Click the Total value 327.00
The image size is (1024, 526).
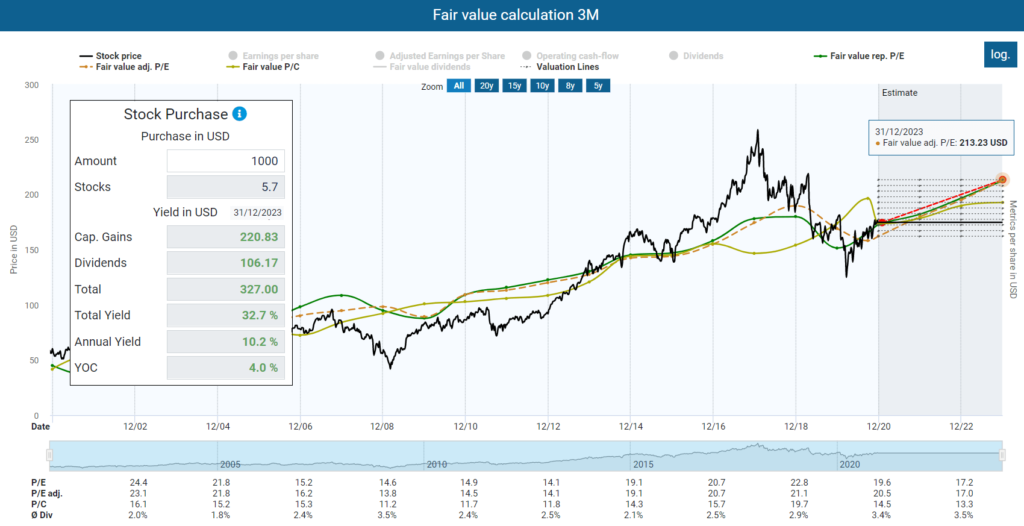pyautogui.click(x=225, y=289)
